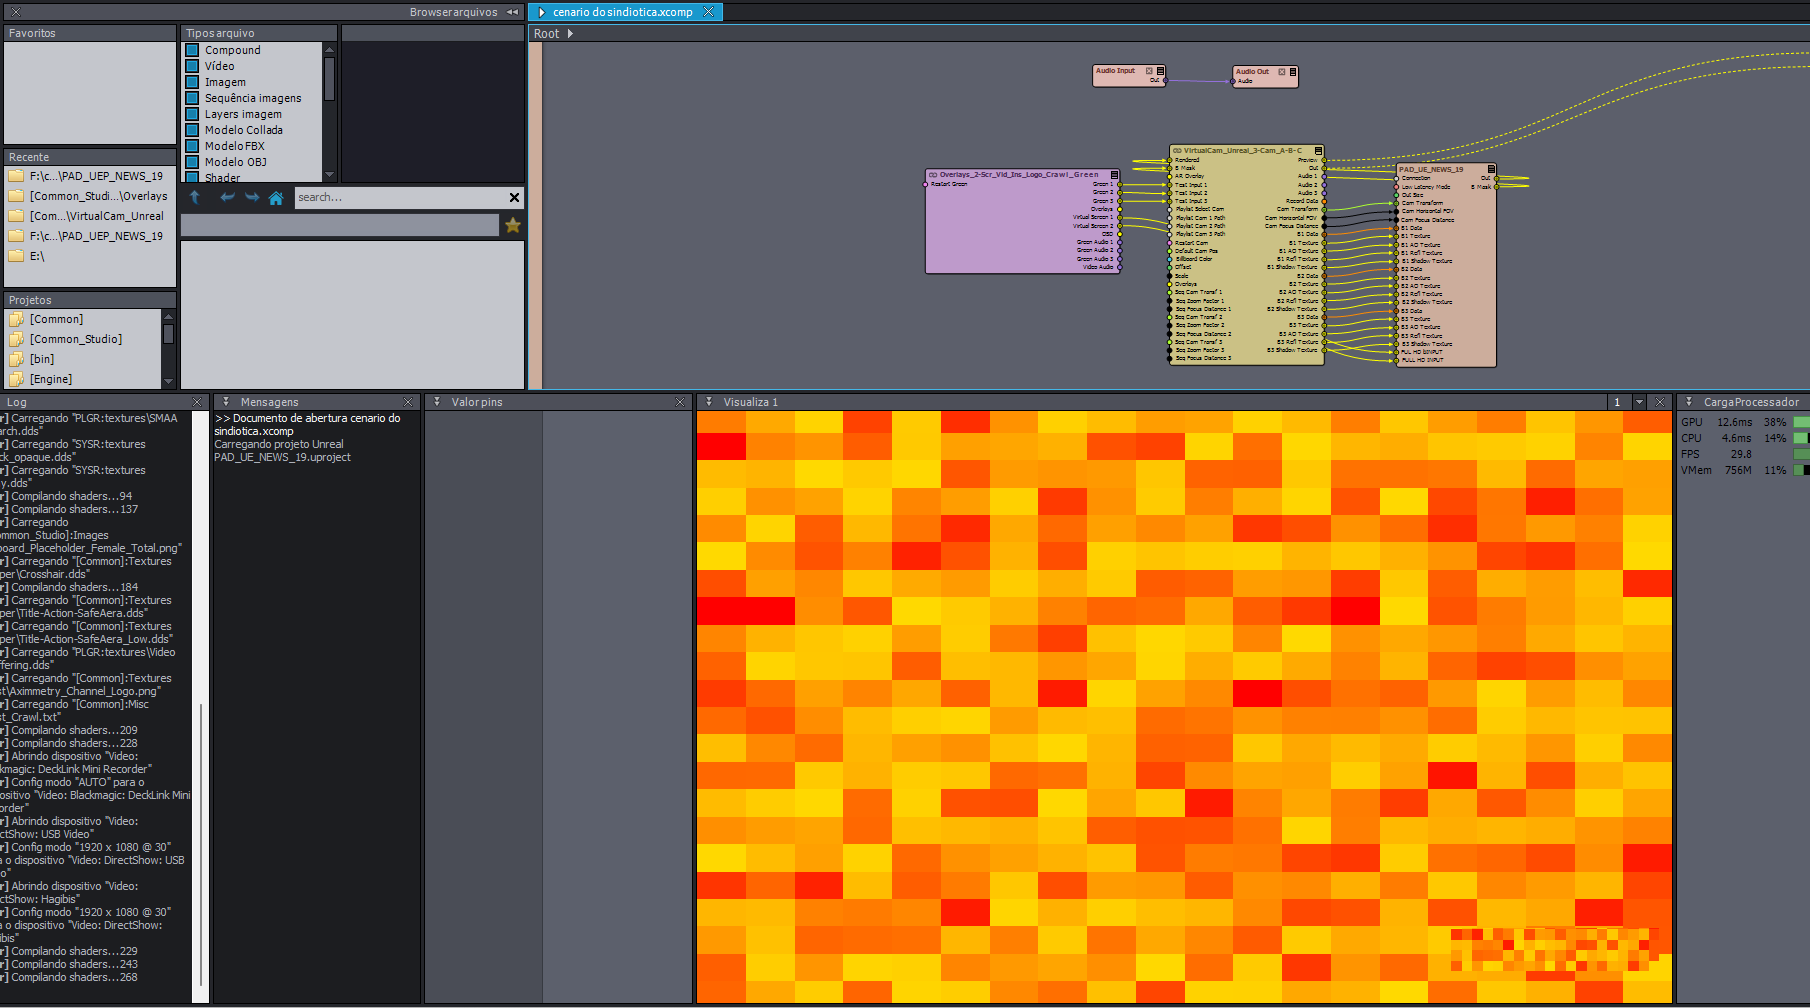Click the Tipos arquivo scrollbar thumb
This screenshot has width=1810, height=1008.
click(x=329, y=78)
